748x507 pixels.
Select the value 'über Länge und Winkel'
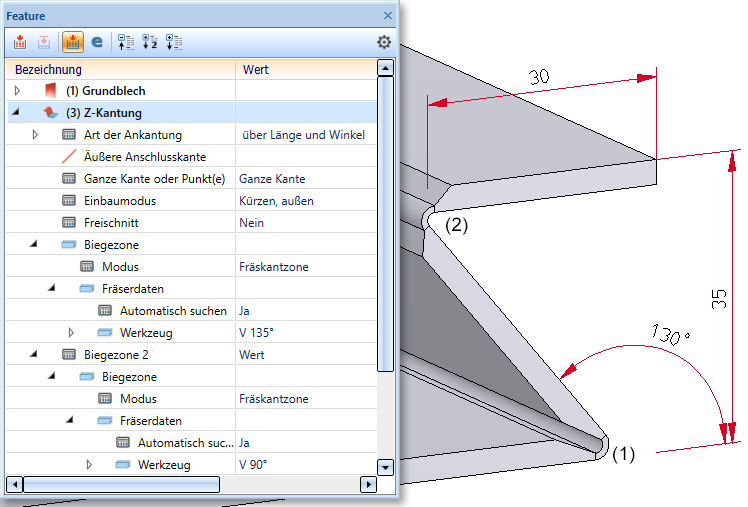pyautogui.click(x=303, y=135)
